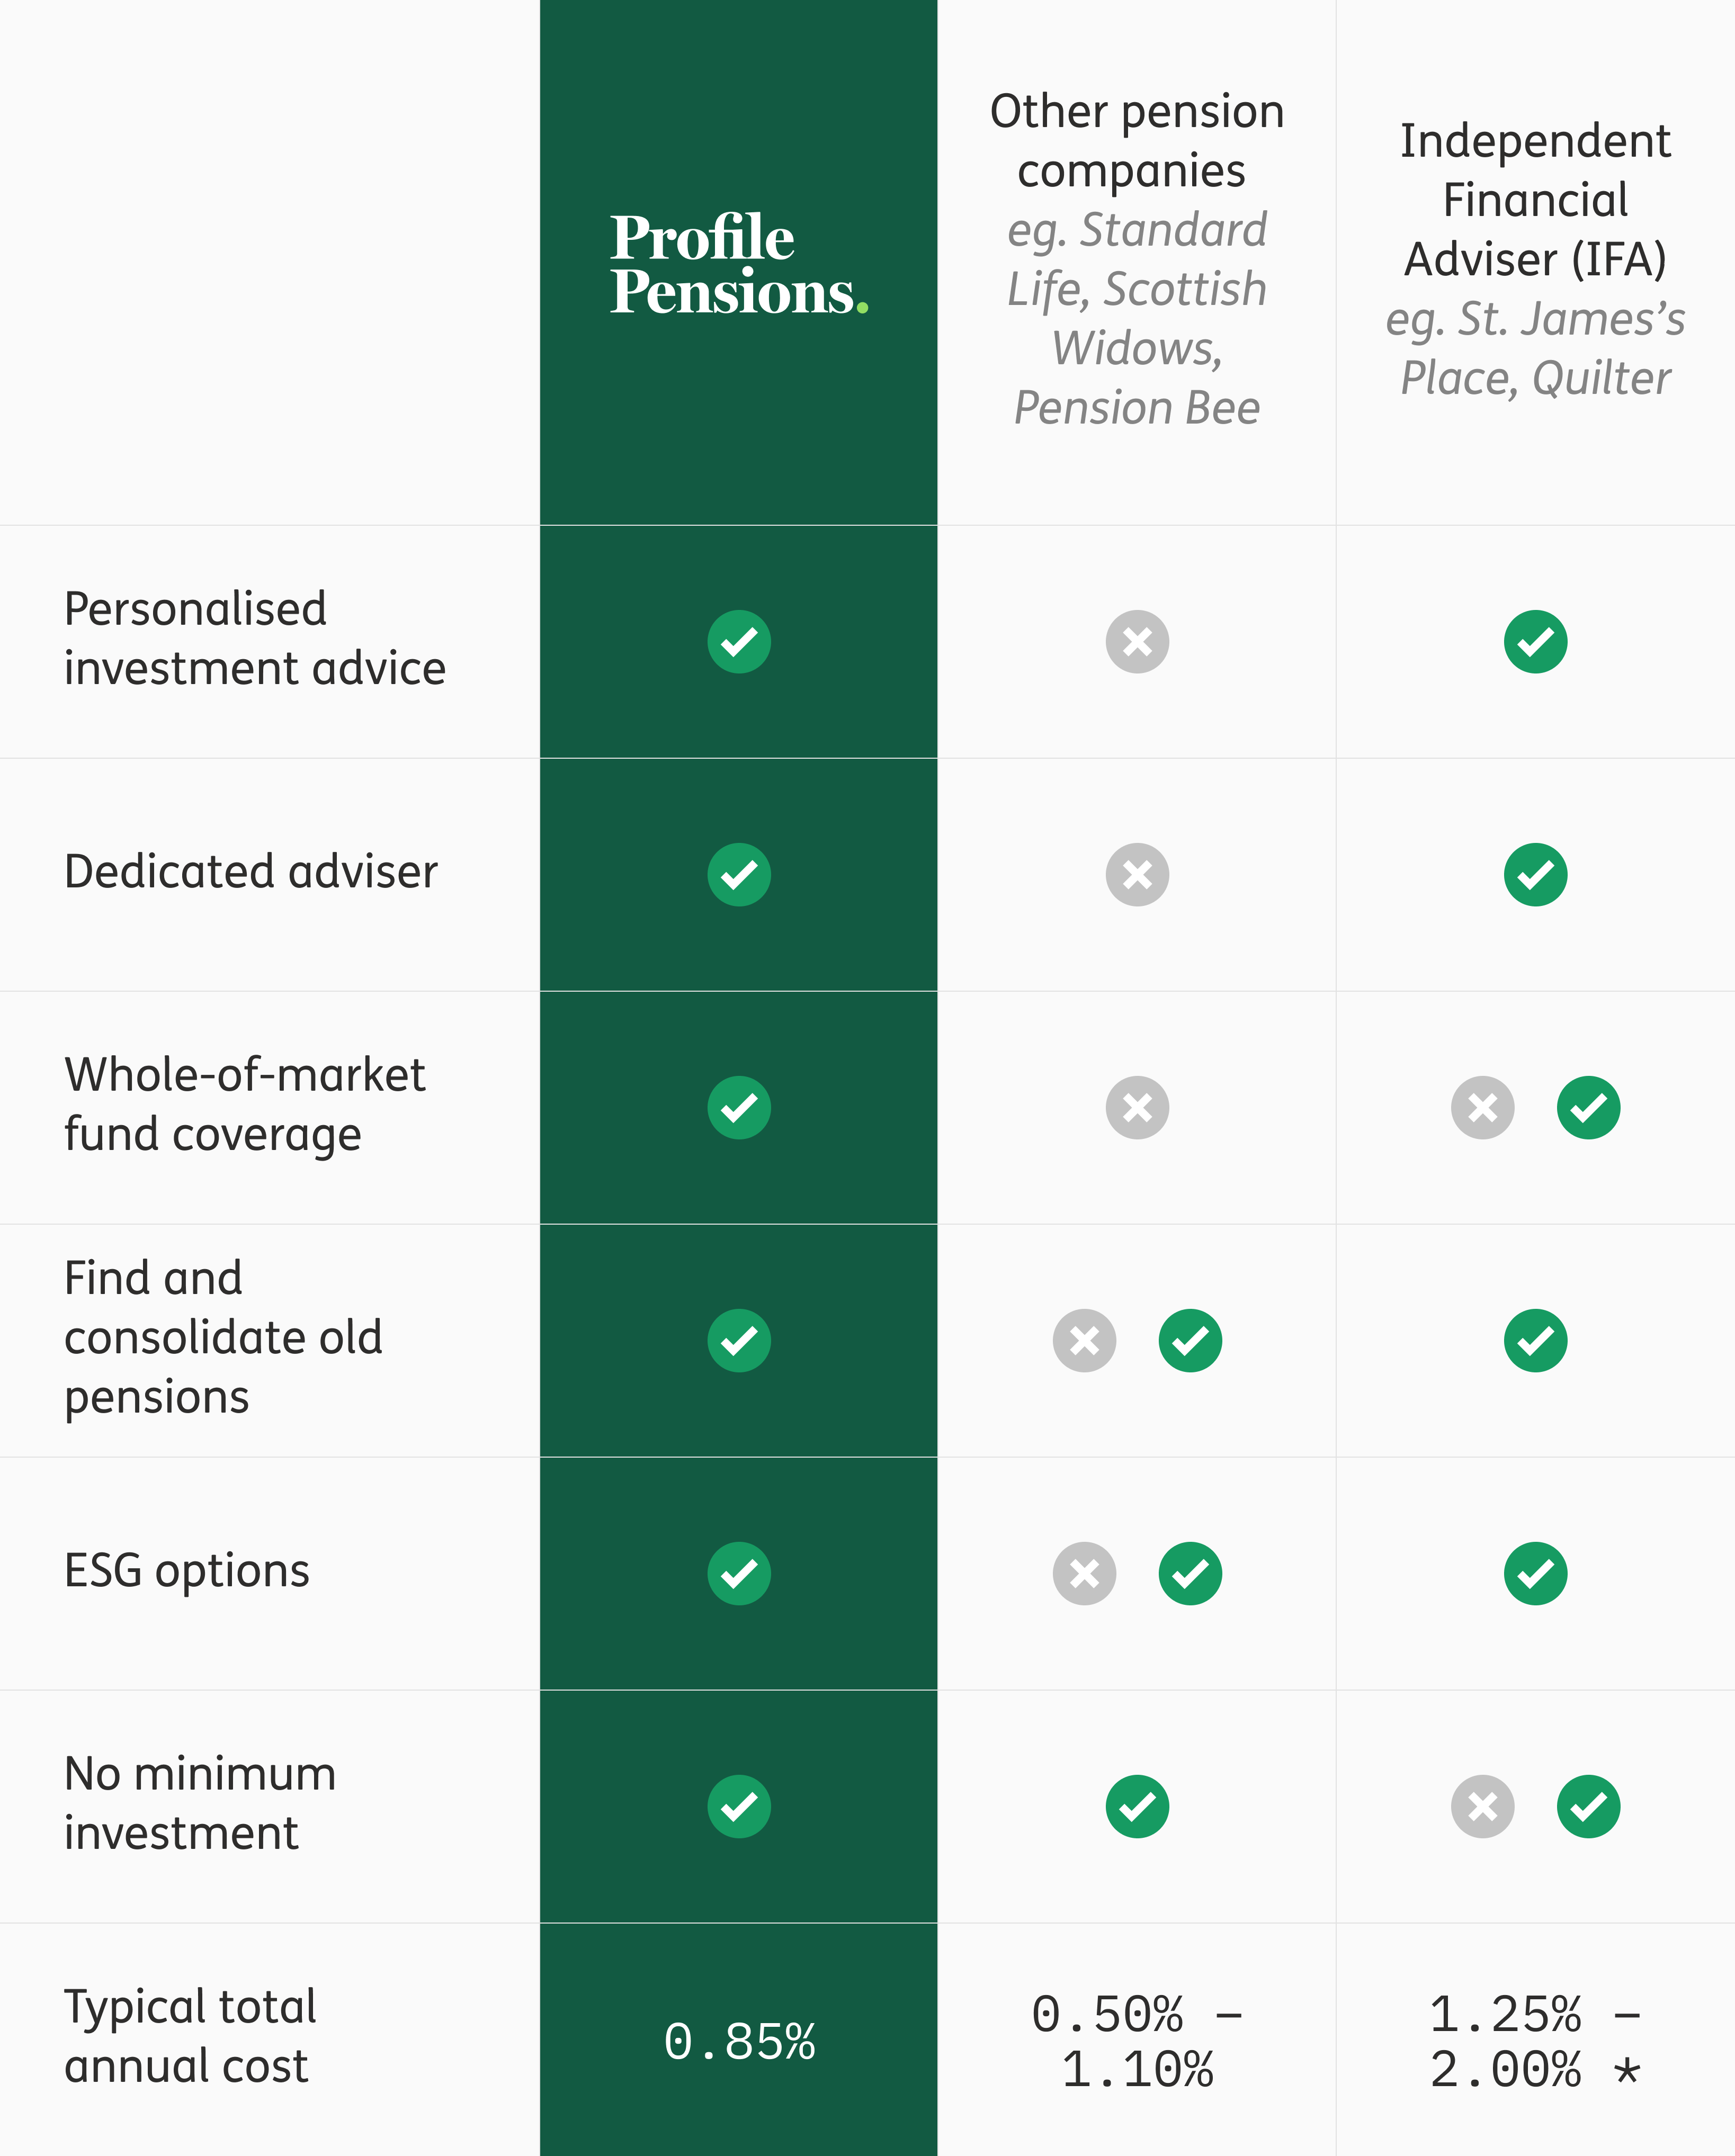The image size is (1735, 2156).
Task: Click the Typical total annual cost label
Action: tap(190, 2036)
